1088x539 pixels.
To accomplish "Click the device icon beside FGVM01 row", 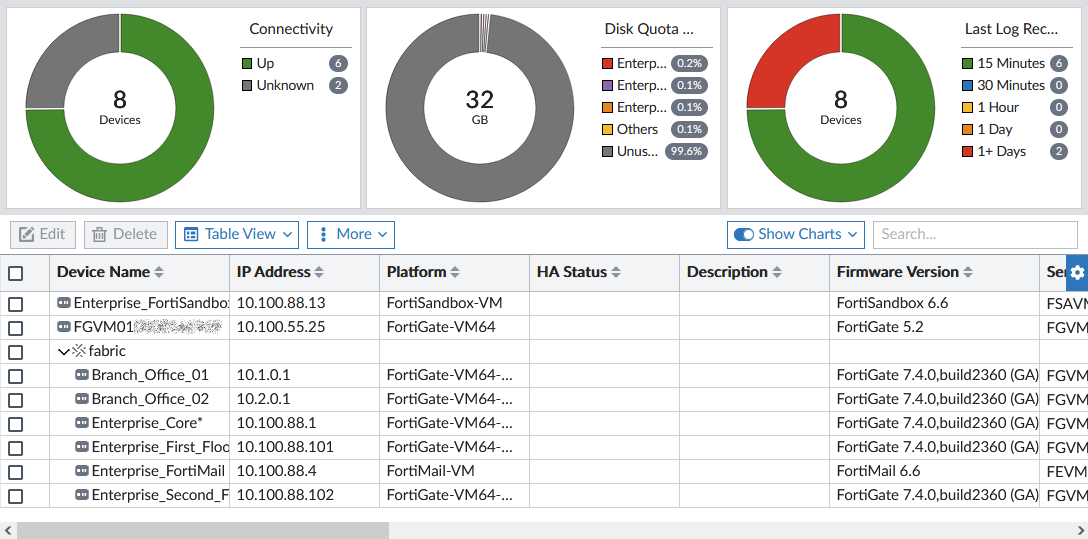I will click(x=64, y=327).
